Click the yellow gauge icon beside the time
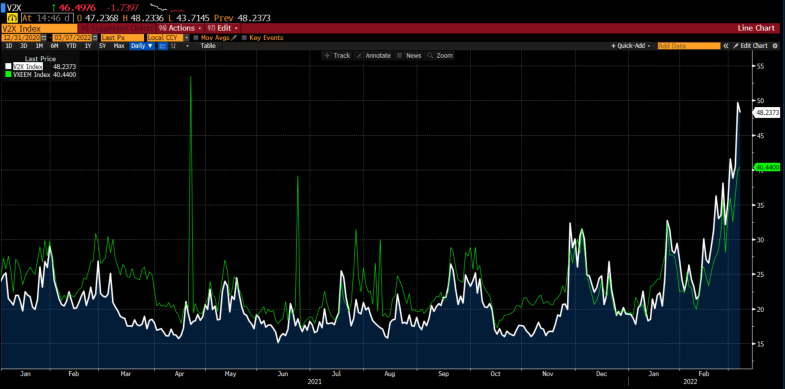The image size is (785, 389). [x=14, y=18]
